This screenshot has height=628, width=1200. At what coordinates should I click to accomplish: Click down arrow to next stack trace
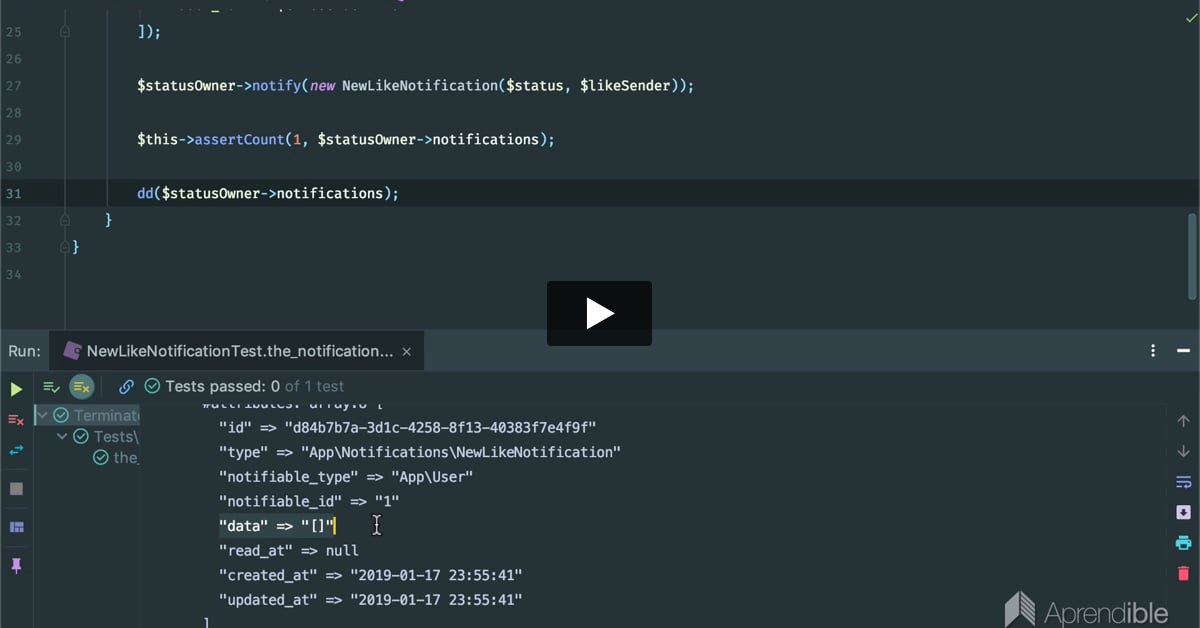click(x=1183, y=451)
